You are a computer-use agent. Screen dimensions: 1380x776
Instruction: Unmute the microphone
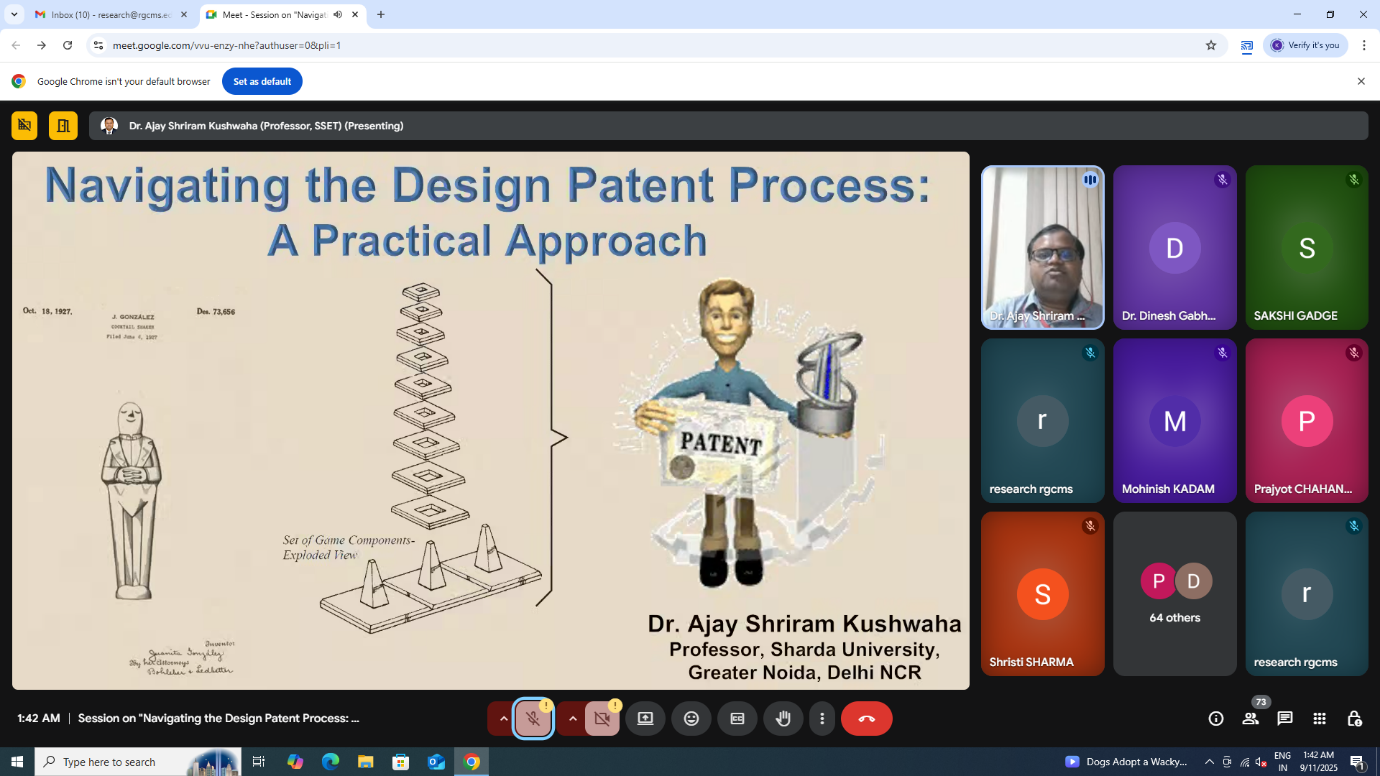click(533, 718)
